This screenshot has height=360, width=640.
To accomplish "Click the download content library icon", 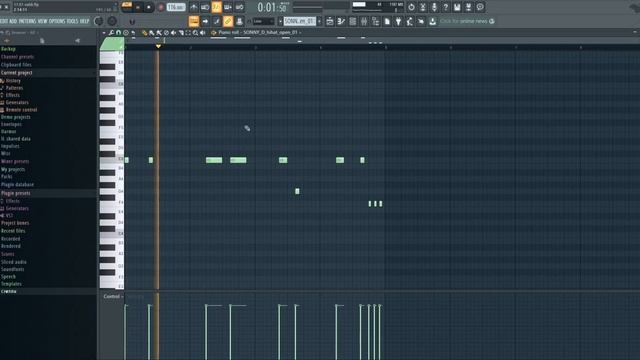I will [433, 21].
